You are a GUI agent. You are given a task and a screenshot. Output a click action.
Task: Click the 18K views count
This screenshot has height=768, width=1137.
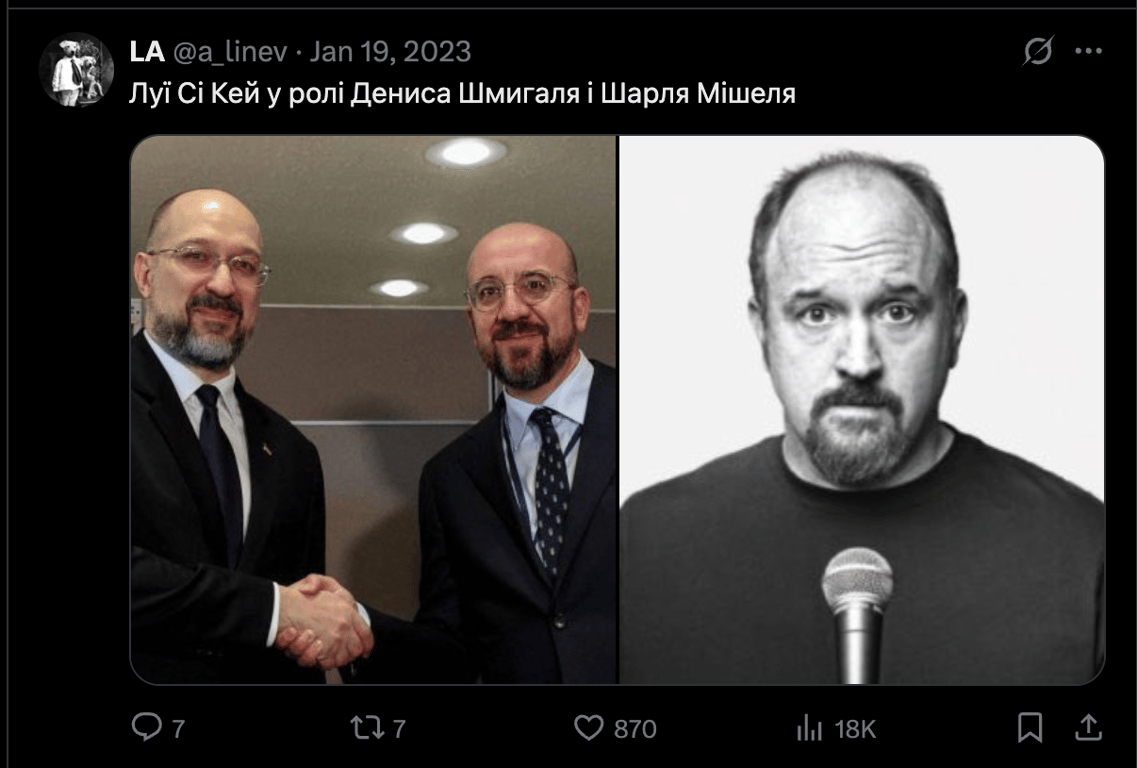click(x=855, y=729)
